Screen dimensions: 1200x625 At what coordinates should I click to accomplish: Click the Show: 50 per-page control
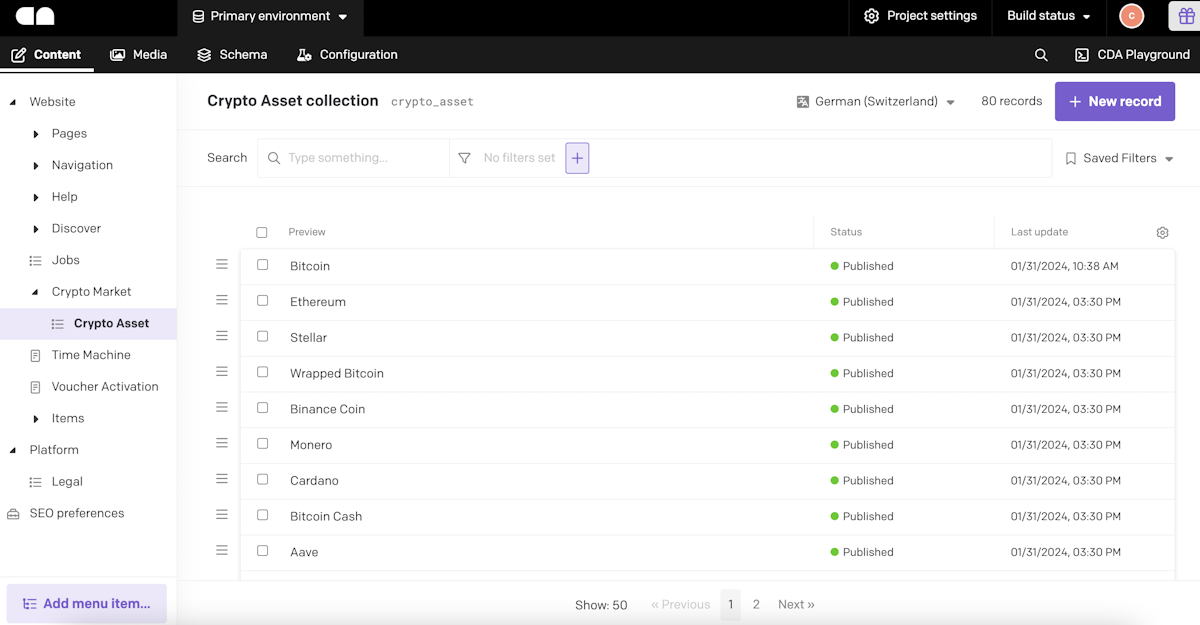click(x=601, y=605)
